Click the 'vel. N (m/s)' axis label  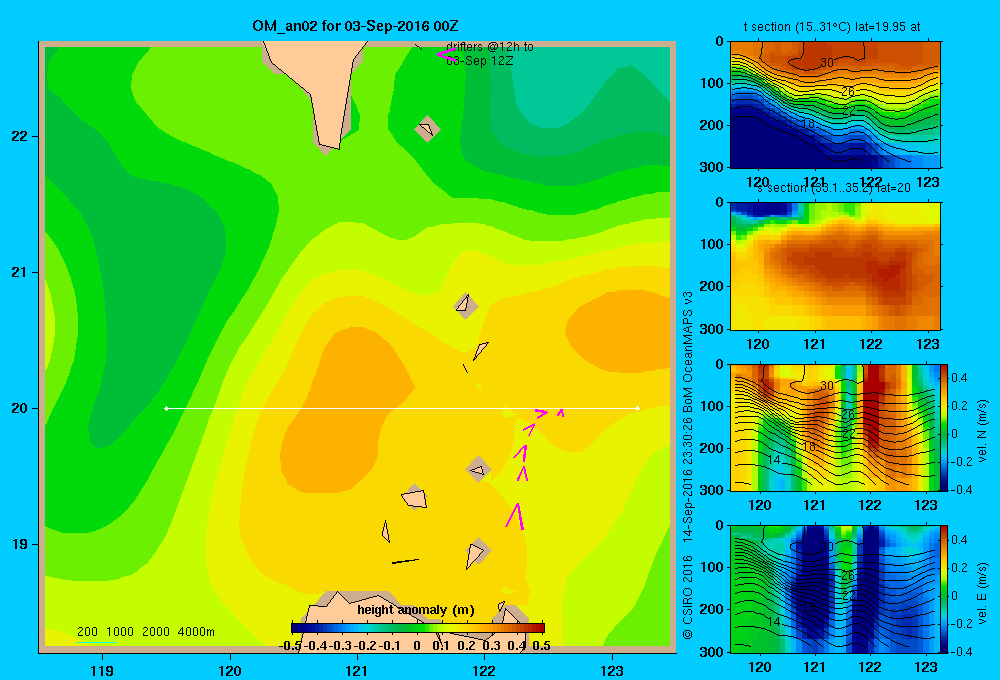[983, 431]
